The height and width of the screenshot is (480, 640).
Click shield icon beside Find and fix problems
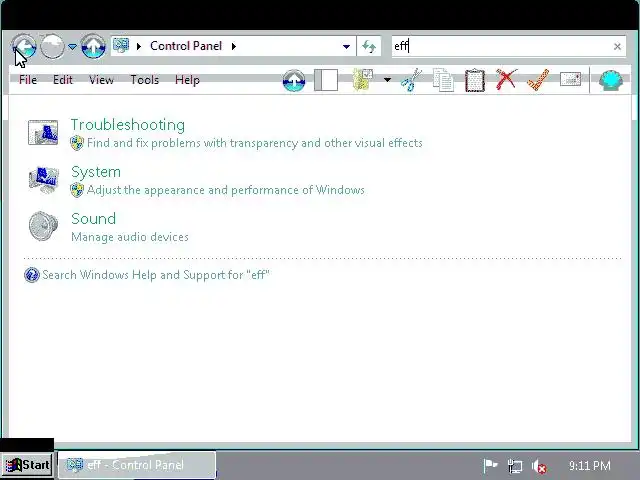[x=77, y=143]
